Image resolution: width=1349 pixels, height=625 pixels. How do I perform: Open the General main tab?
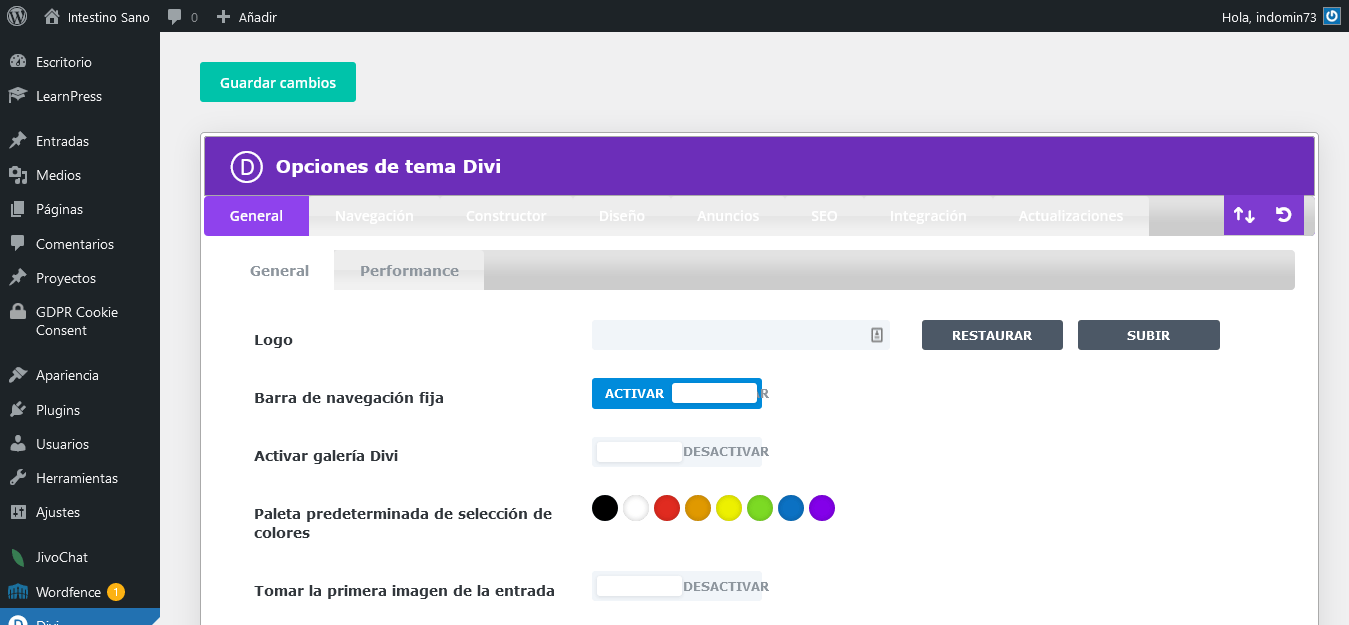256,216
